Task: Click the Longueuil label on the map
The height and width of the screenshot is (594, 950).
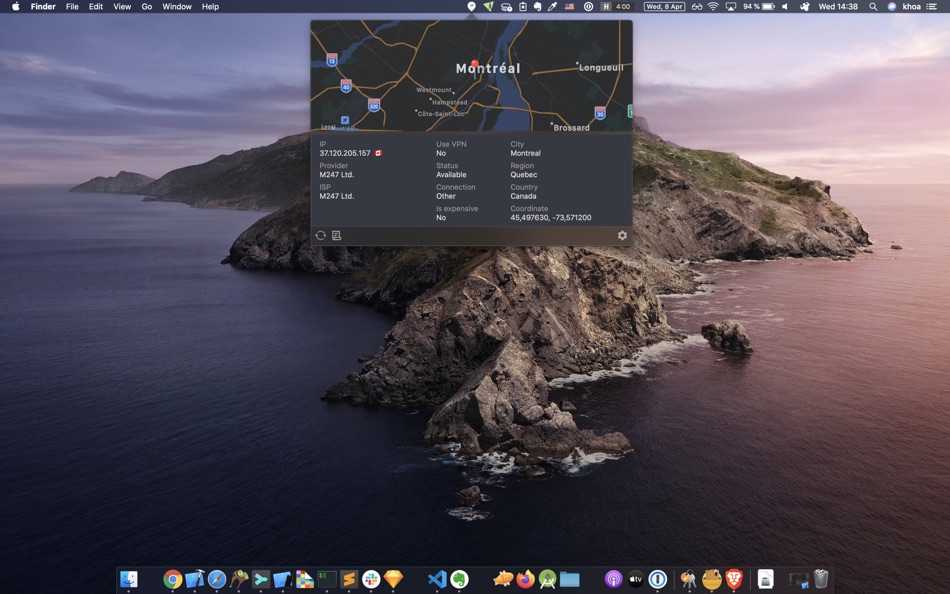Action: pos(601,67)
